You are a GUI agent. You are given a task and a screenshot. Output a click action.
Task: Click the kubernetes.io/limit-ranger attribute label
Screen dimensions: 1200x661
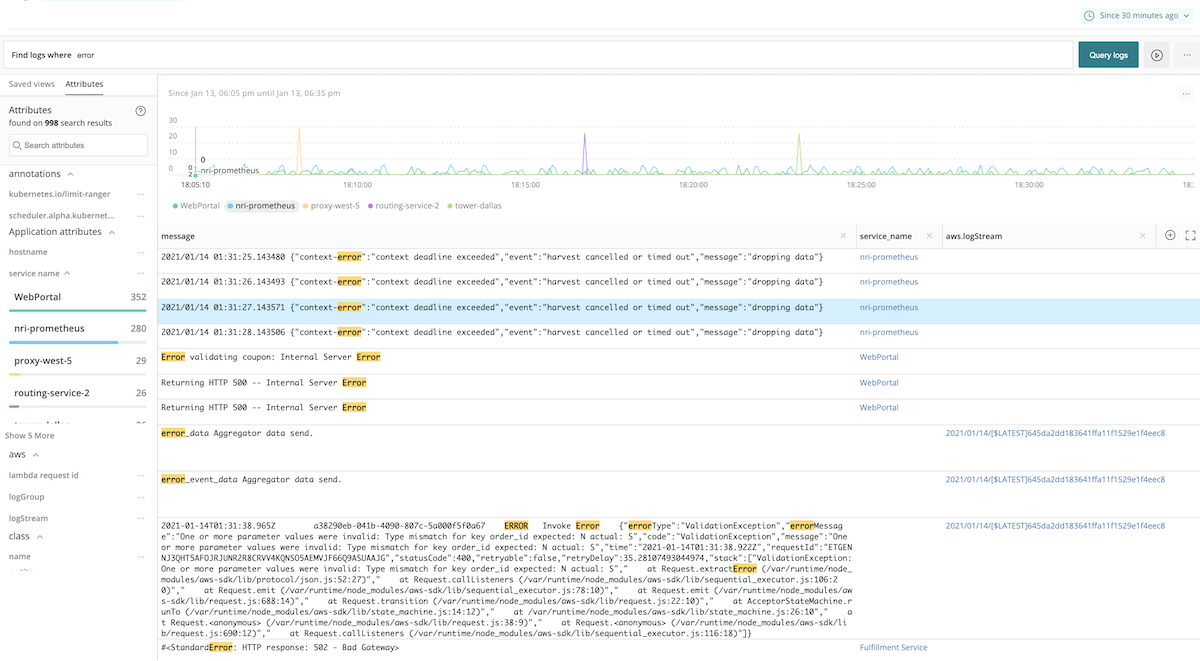pyautogui.click(x=60, y=194)
